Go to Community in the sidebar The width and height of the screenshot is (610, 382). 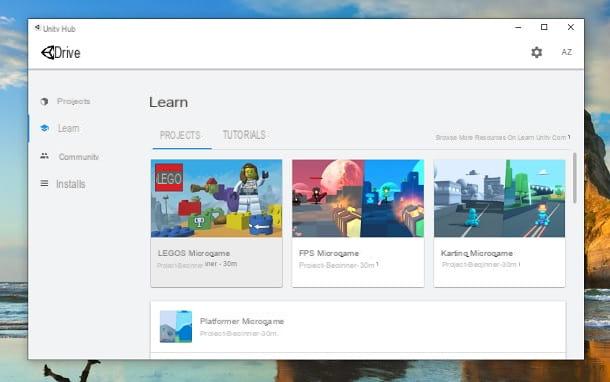[79, 157]
